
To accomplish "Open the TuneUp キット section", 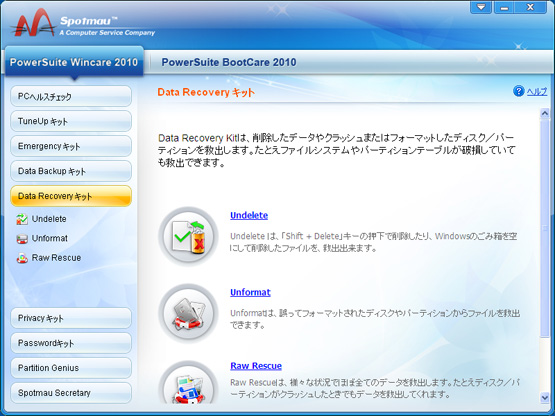I will 71,121.
